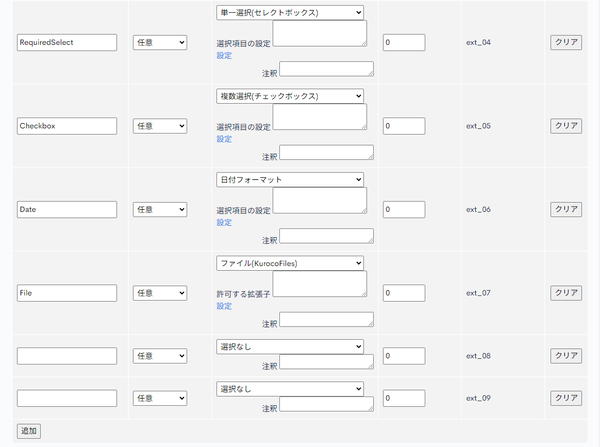Click the 許可する拡張子 textarea in File row
The image size is (600, 447).
[x=320, y=284]
